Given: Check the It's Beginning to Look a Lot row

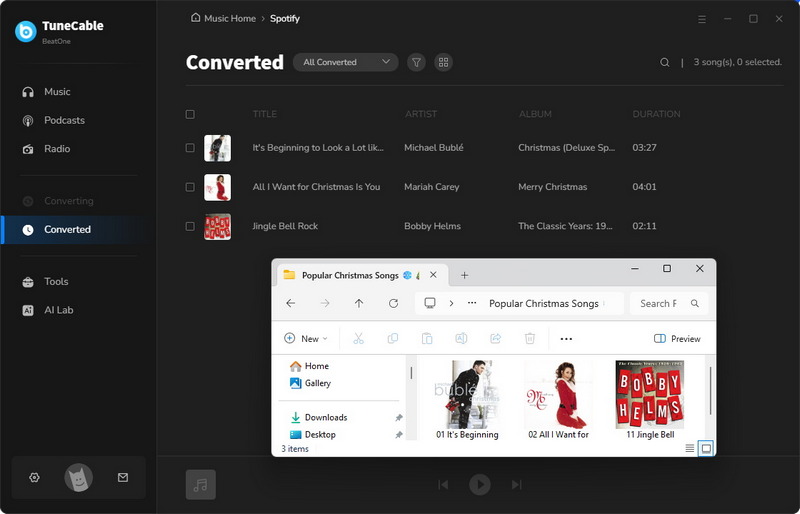Looking at the screenshot, I should coord(190,148).
